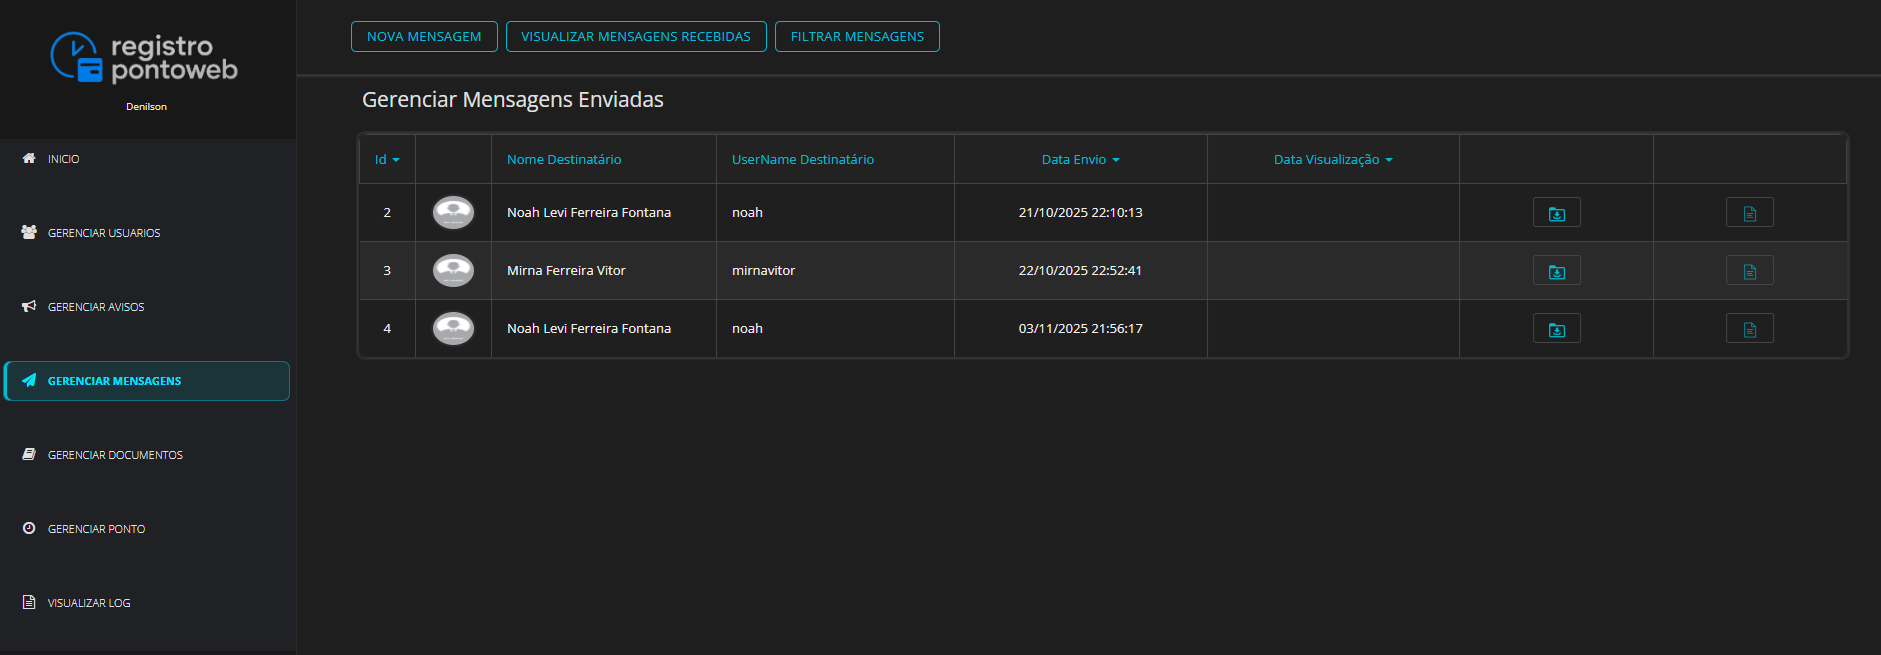Click the Filtrar Mensagens button
The image size is (1881, 655).
(857, 37)
